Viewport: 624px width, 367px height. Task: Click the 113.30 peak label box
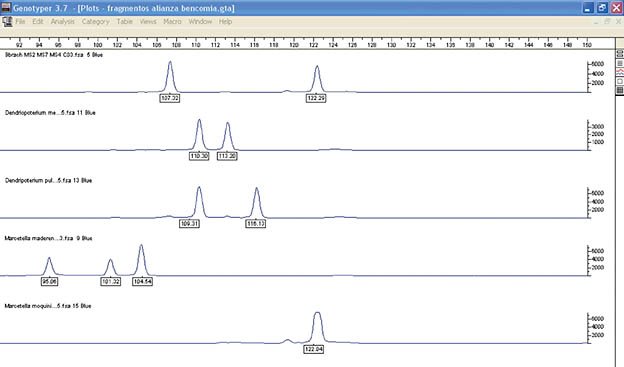click(x=227, y=156)
